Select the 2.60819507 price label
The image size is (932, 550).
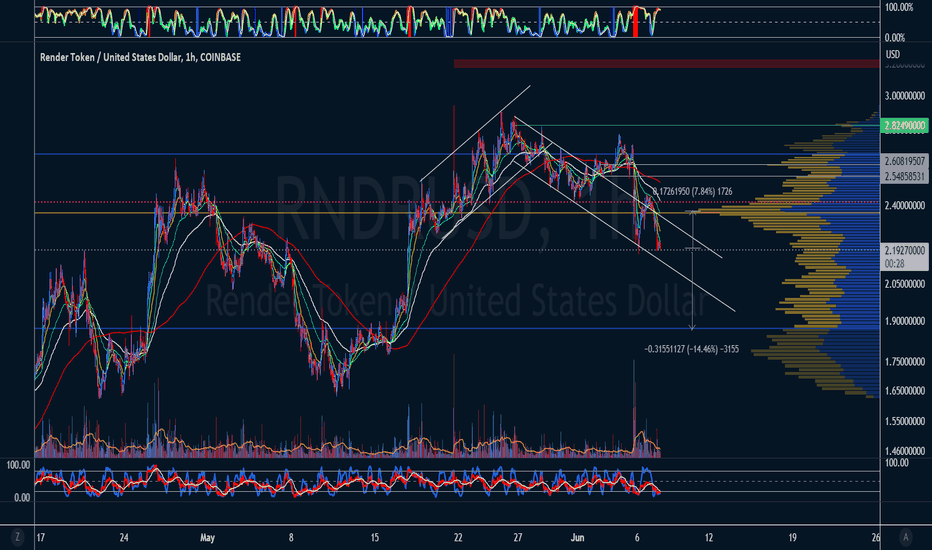tap(904, 161)
